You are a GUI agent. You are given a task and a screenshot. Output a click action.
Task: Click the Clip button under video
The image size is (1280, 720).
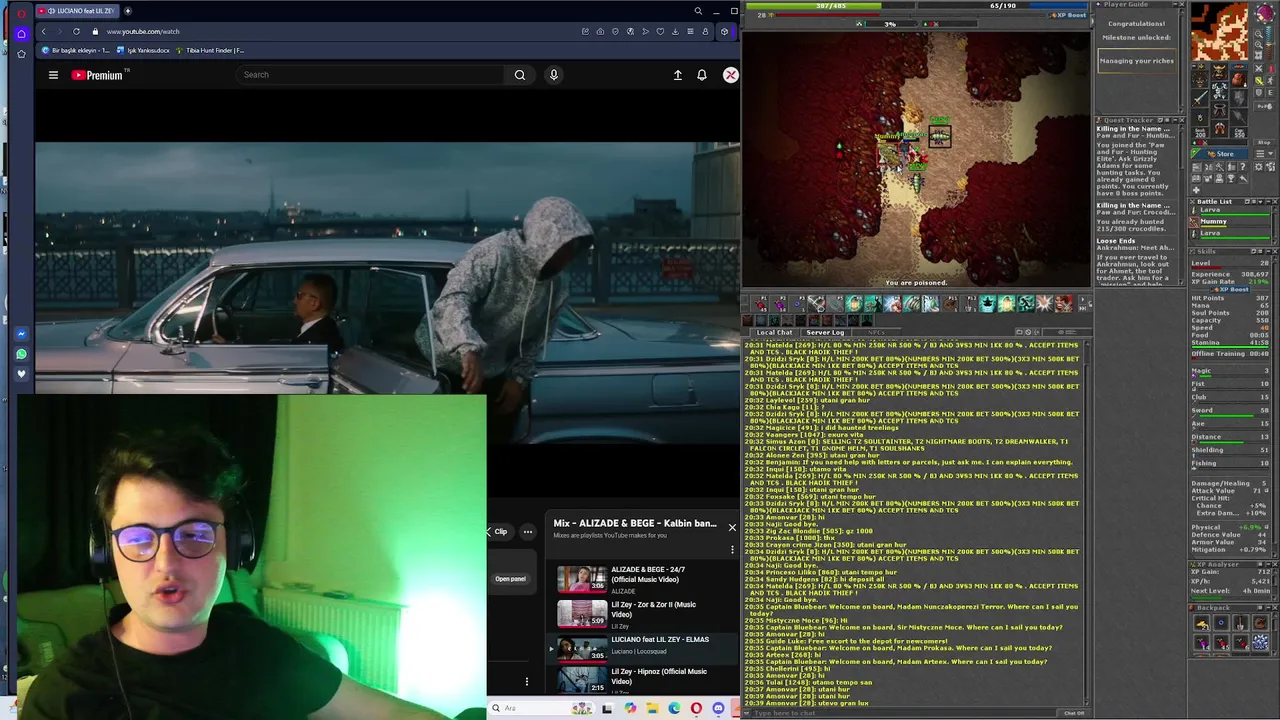click(x=499, y=532)
